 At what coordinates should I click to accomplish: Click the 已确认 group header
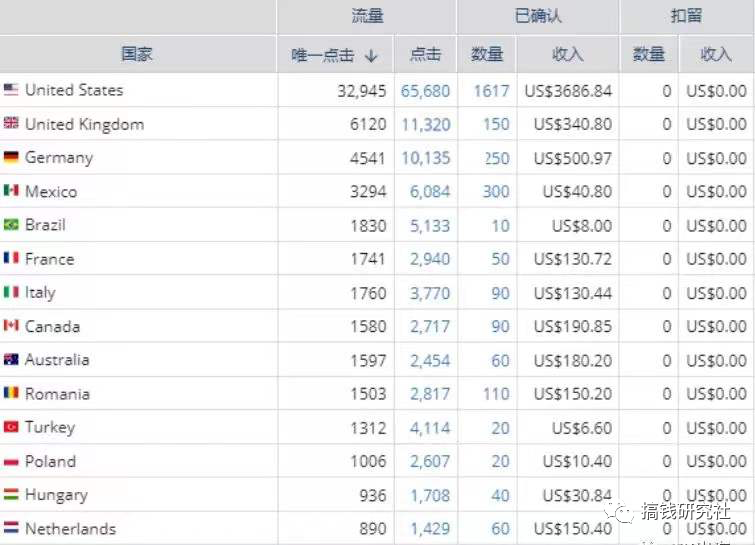pos(538,16)
